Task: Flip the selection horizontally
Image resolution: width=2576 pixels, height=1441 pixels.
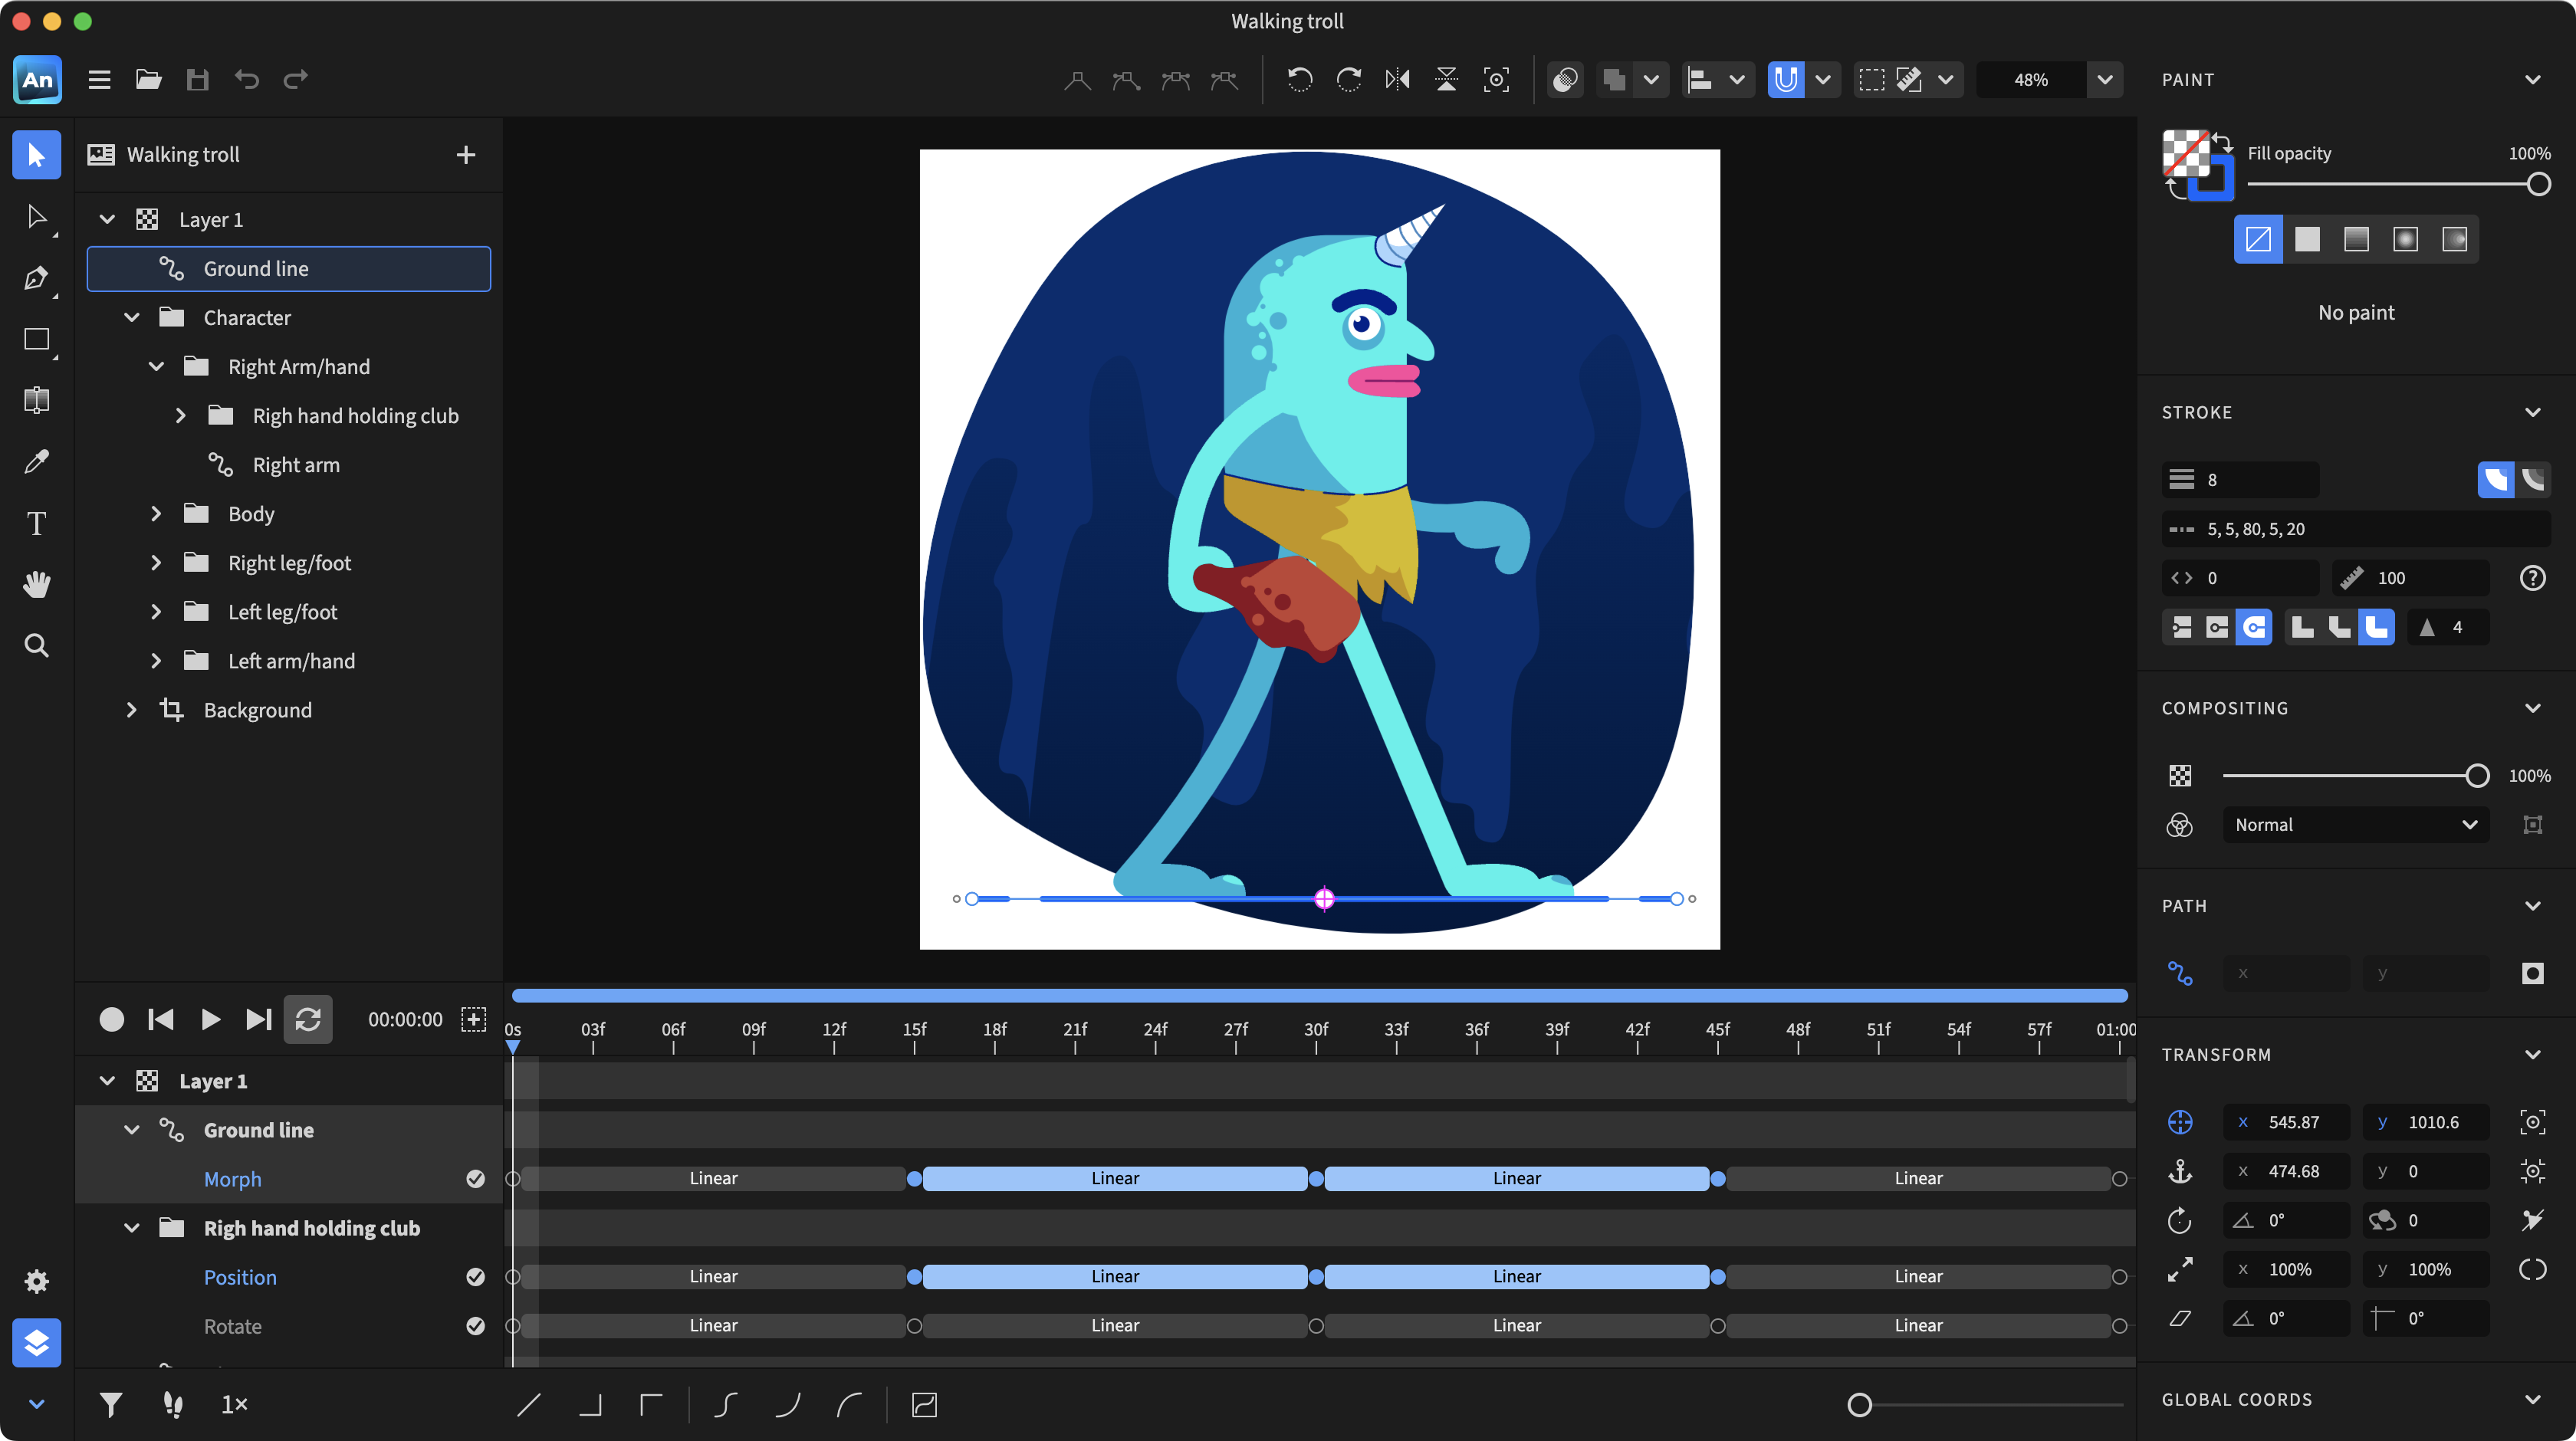Action: click(1397, 79)
